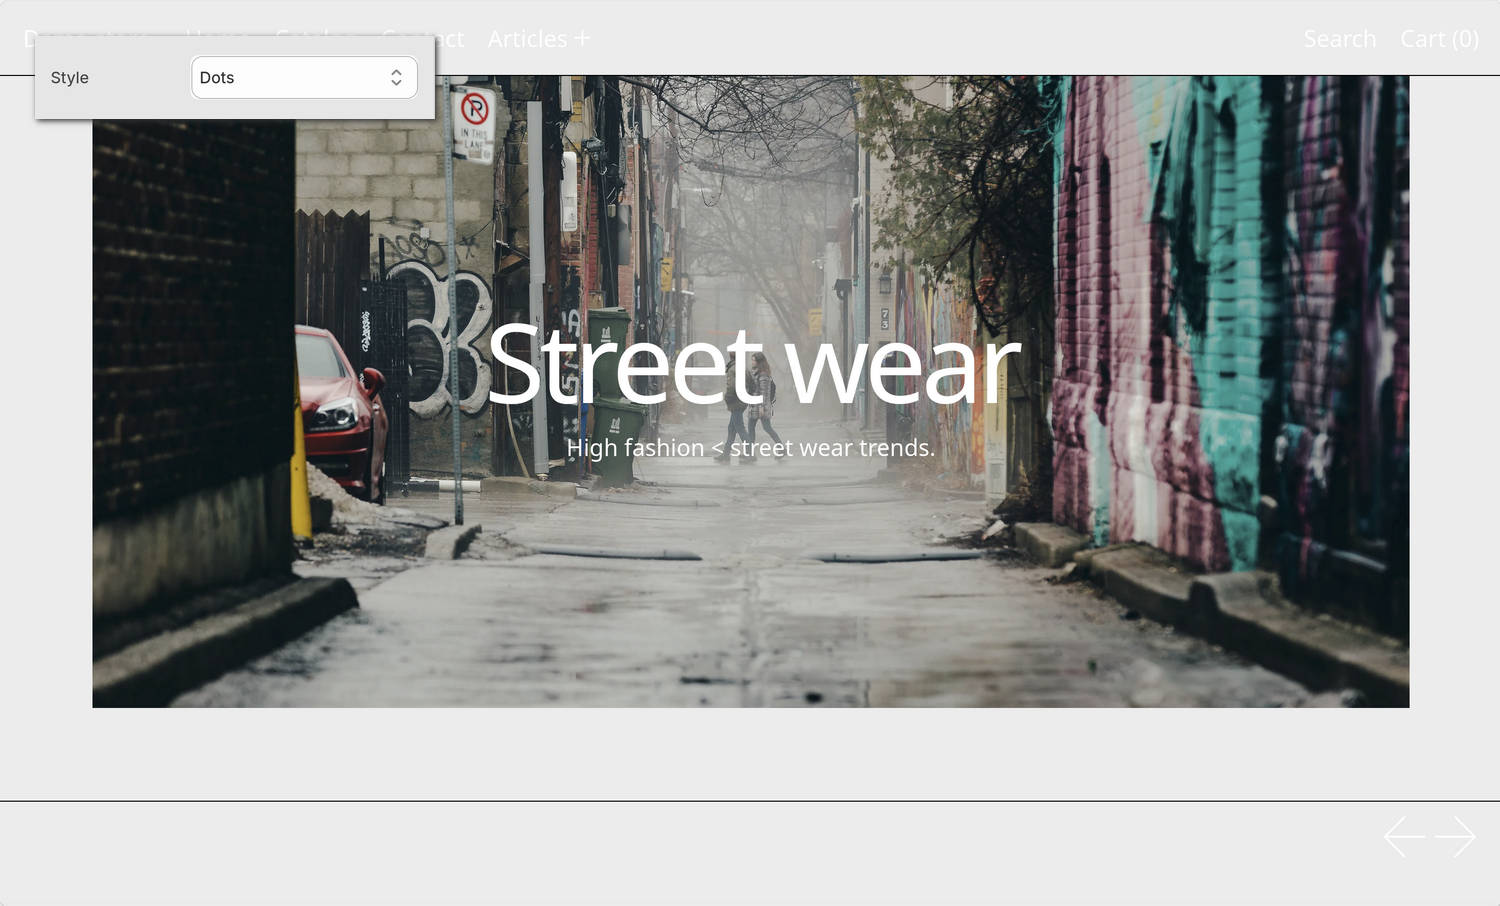Select the right slideshow navigation arrow
The image size is (1500, 906).
[1455, 836]
